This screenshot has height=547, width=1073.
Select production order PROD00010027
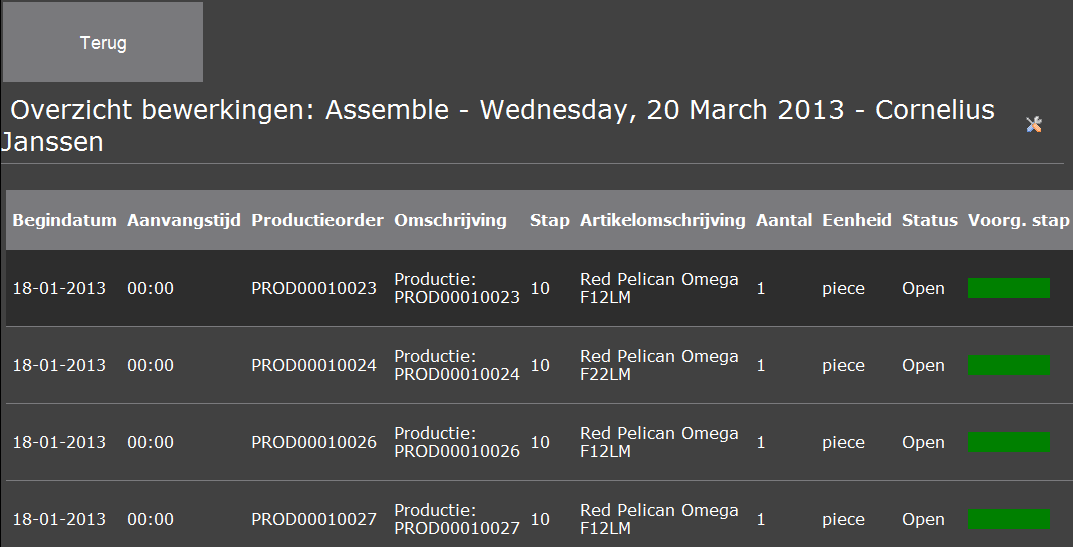click(x=313, y=520)
